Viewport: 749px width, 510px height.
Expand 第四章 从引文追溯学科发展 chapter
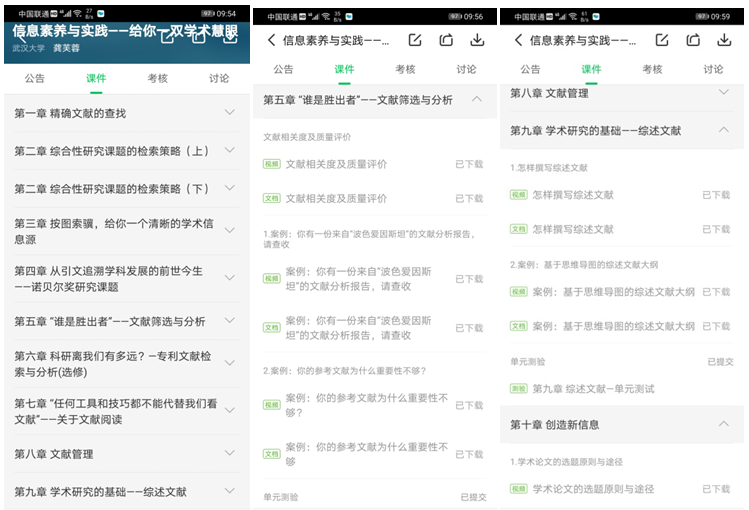[x=230, y=278]
